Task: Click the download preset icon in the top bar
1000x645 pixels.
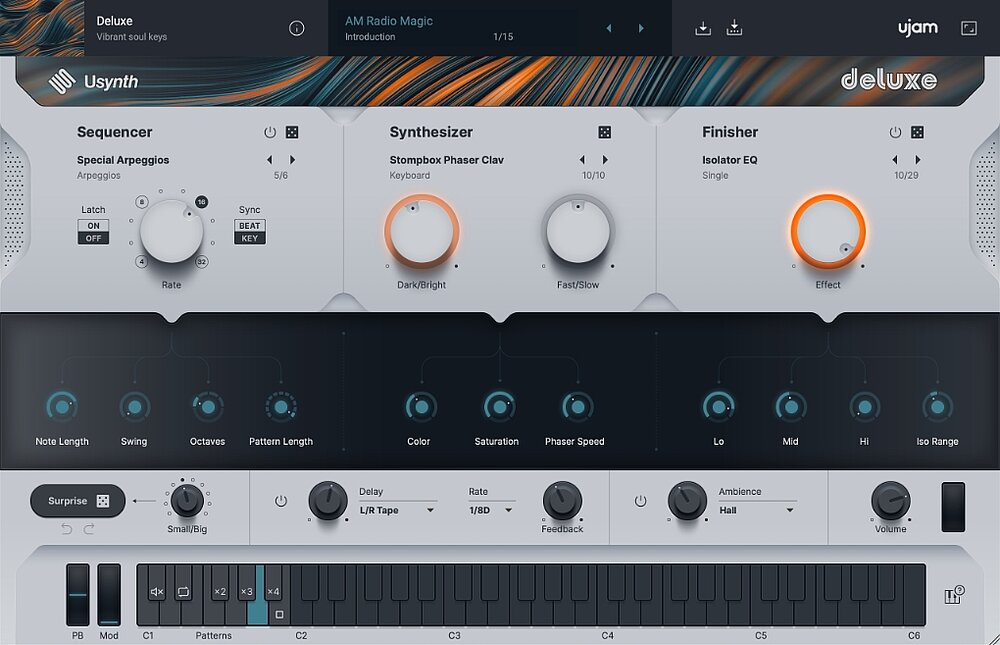Action: 703,27
